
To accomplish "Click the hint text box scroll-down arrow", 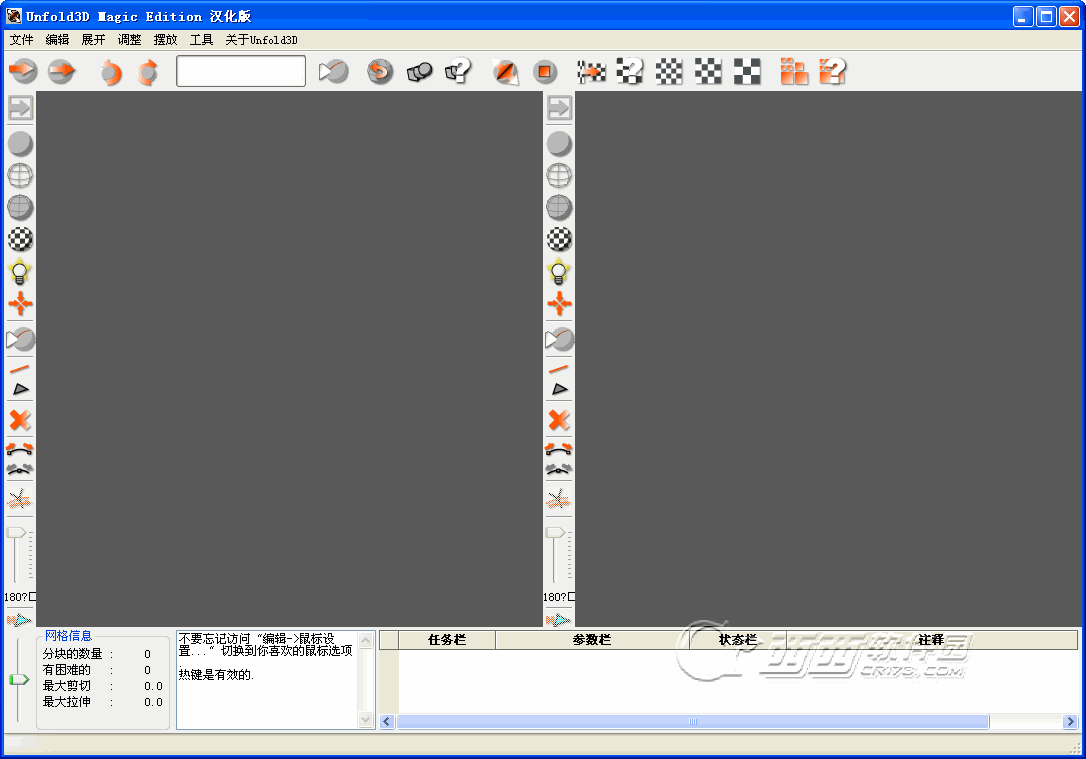I will pos(366,720).
